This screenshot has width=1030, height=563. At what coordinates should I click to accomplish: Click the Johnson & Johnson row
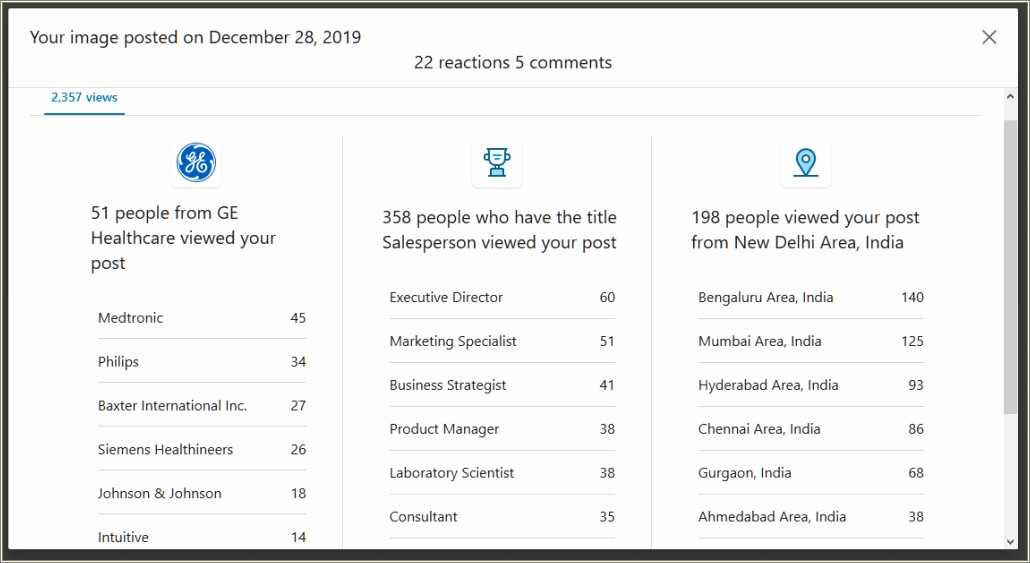tap(202, 493)
